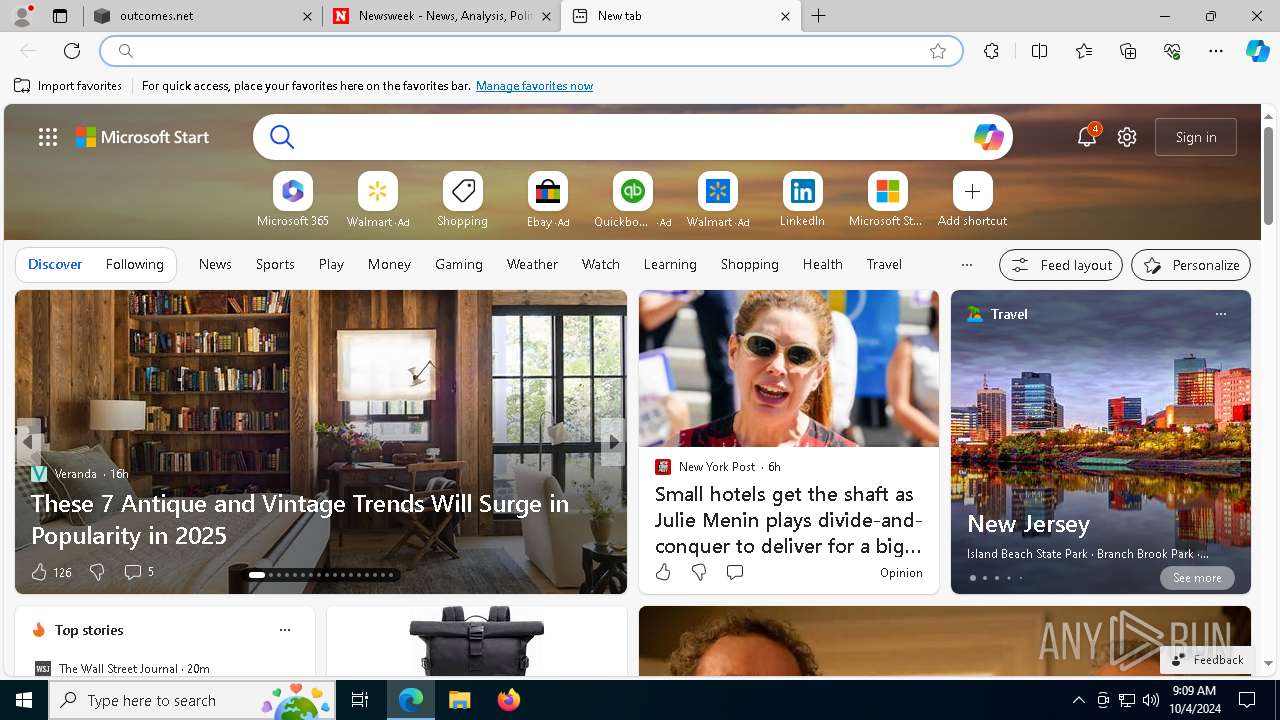Open Task View on the taskbar
1280x720 pixels.
(360, 700)
